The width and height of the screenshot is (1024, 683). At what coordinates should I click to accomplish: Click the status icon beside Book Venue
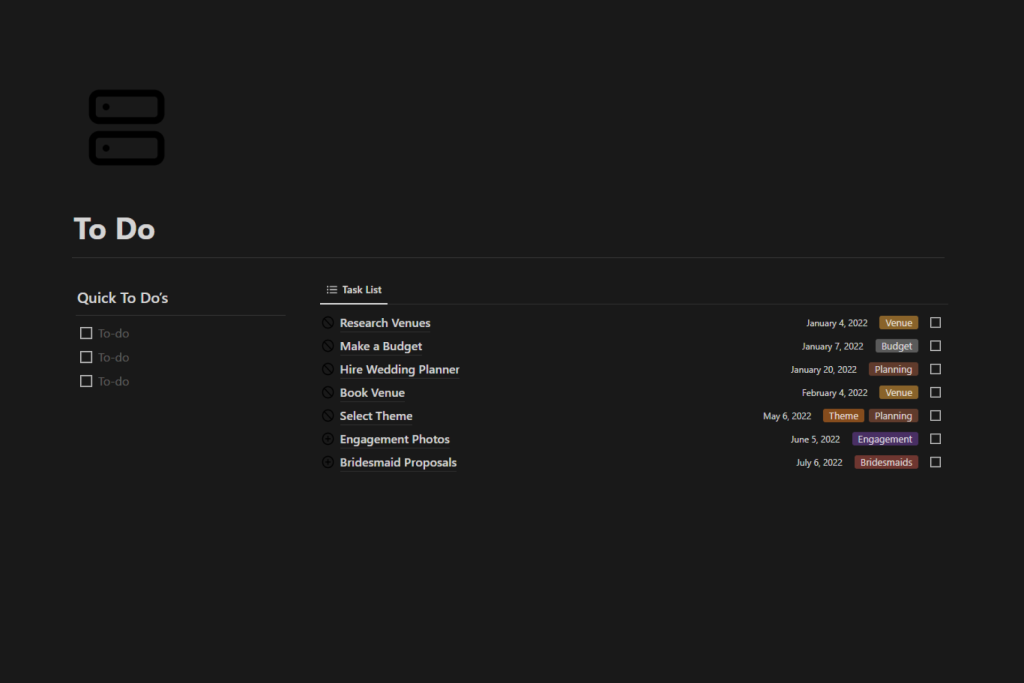328,392
